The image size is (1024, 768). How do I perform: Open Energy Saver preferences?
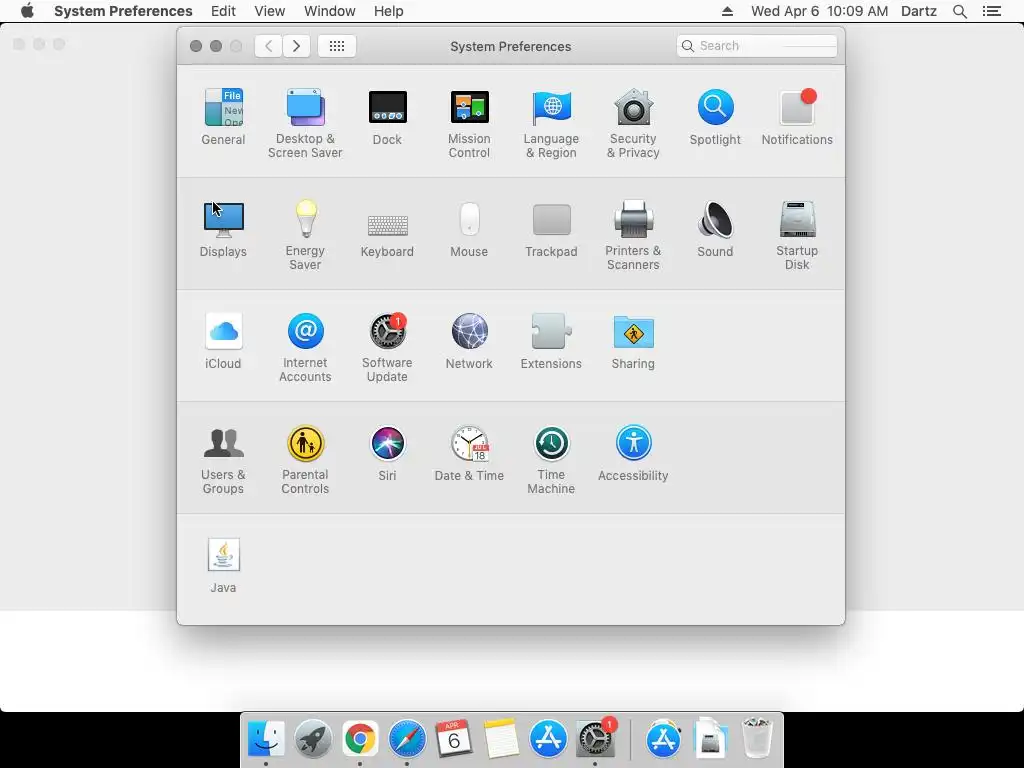(305, 236)
